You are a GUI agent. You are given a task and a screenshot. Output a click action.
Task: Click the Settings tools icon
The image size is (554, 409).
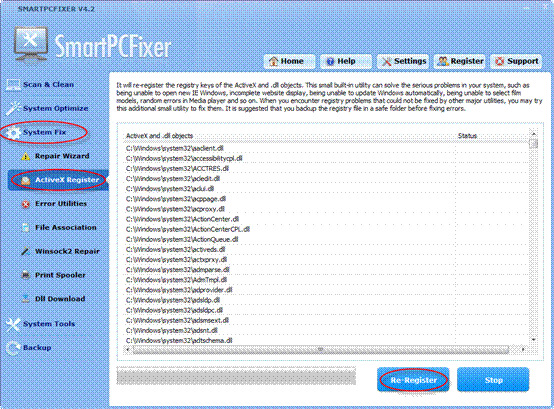tap(387, 61)
